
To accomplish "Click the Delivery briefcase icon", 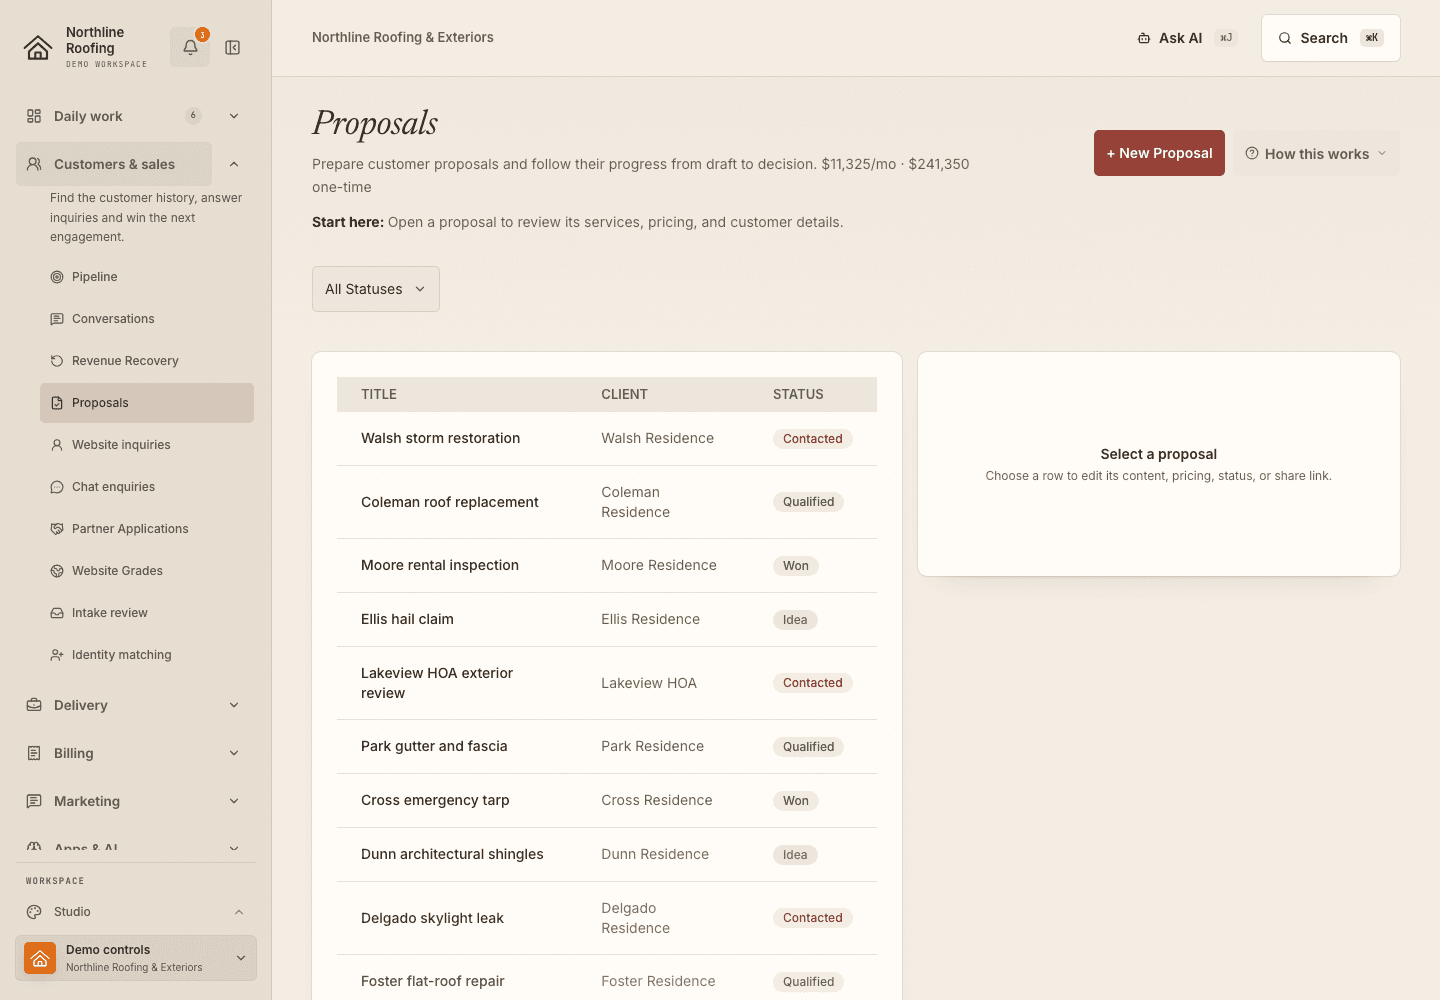I will click(34, 705).
